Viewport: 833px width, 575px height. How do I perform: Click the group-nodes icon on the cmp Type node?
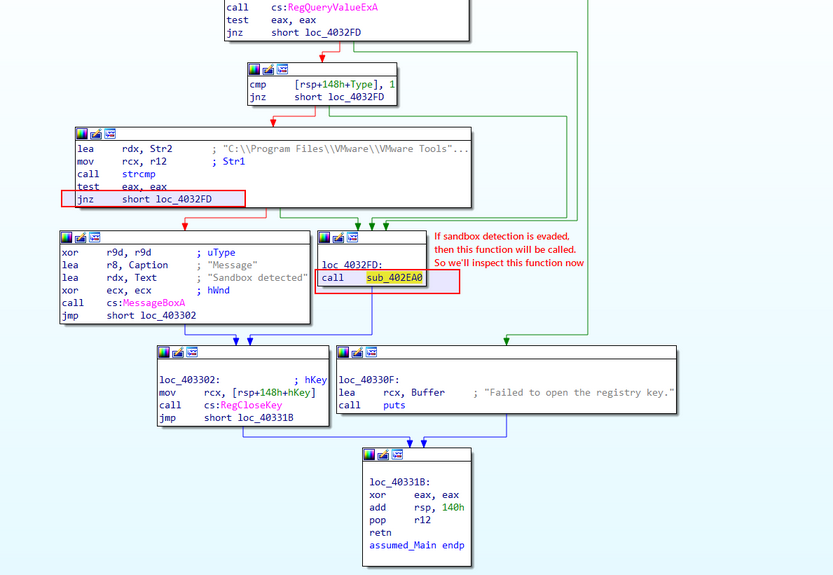point(283,69)
